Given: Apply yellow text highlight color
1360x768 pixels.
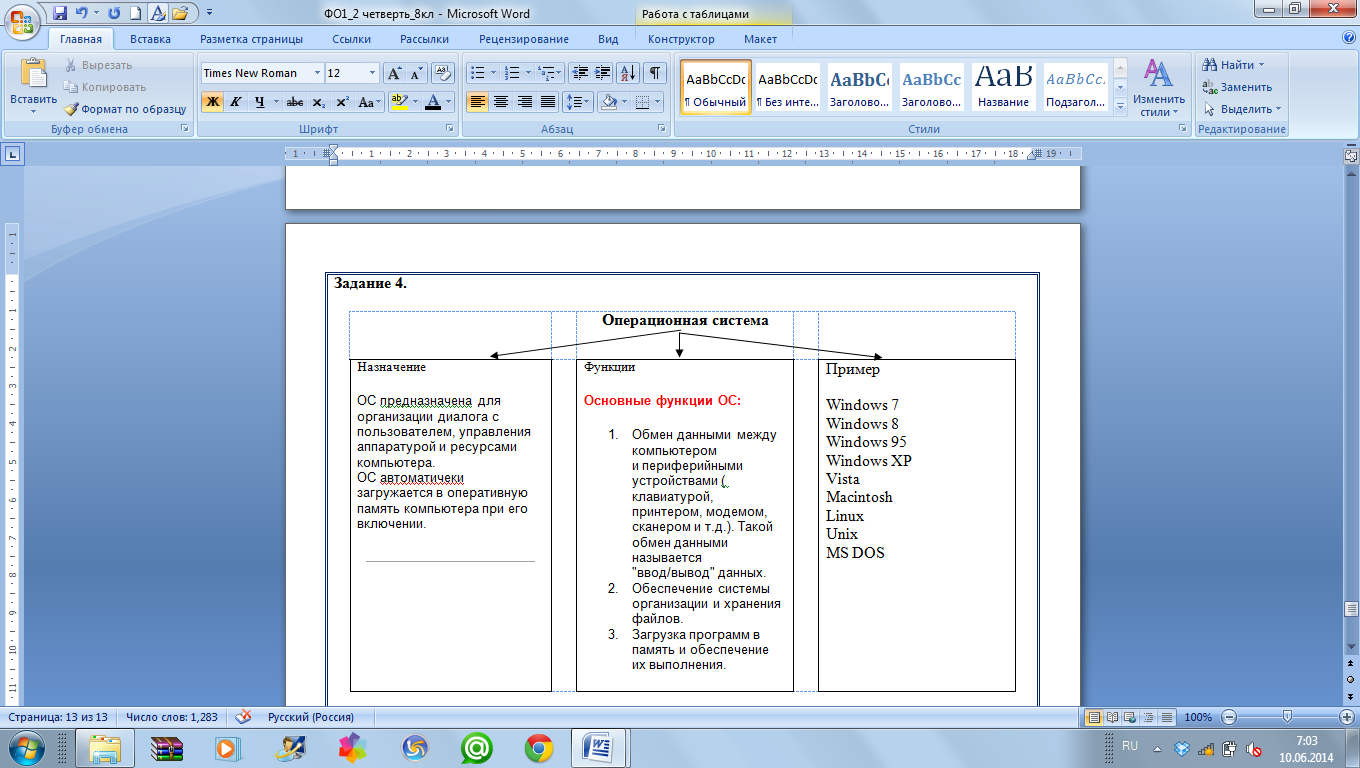Looking at the screenshot, I should click(399, 102).
